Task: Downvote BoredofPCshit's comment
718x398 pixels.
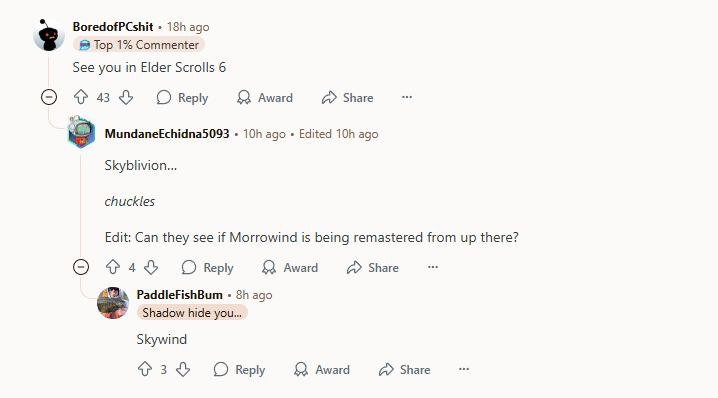Action: (x=126, y=97)
